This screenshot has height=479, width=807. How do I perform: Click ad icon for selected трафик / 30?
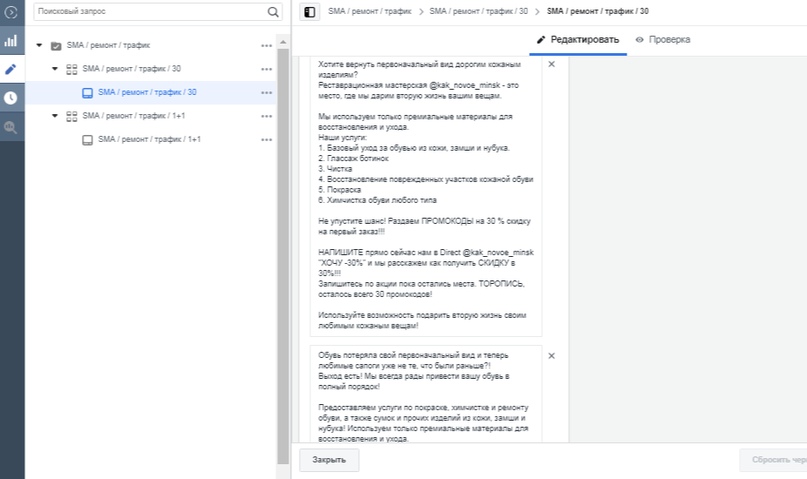click(87, 93)
